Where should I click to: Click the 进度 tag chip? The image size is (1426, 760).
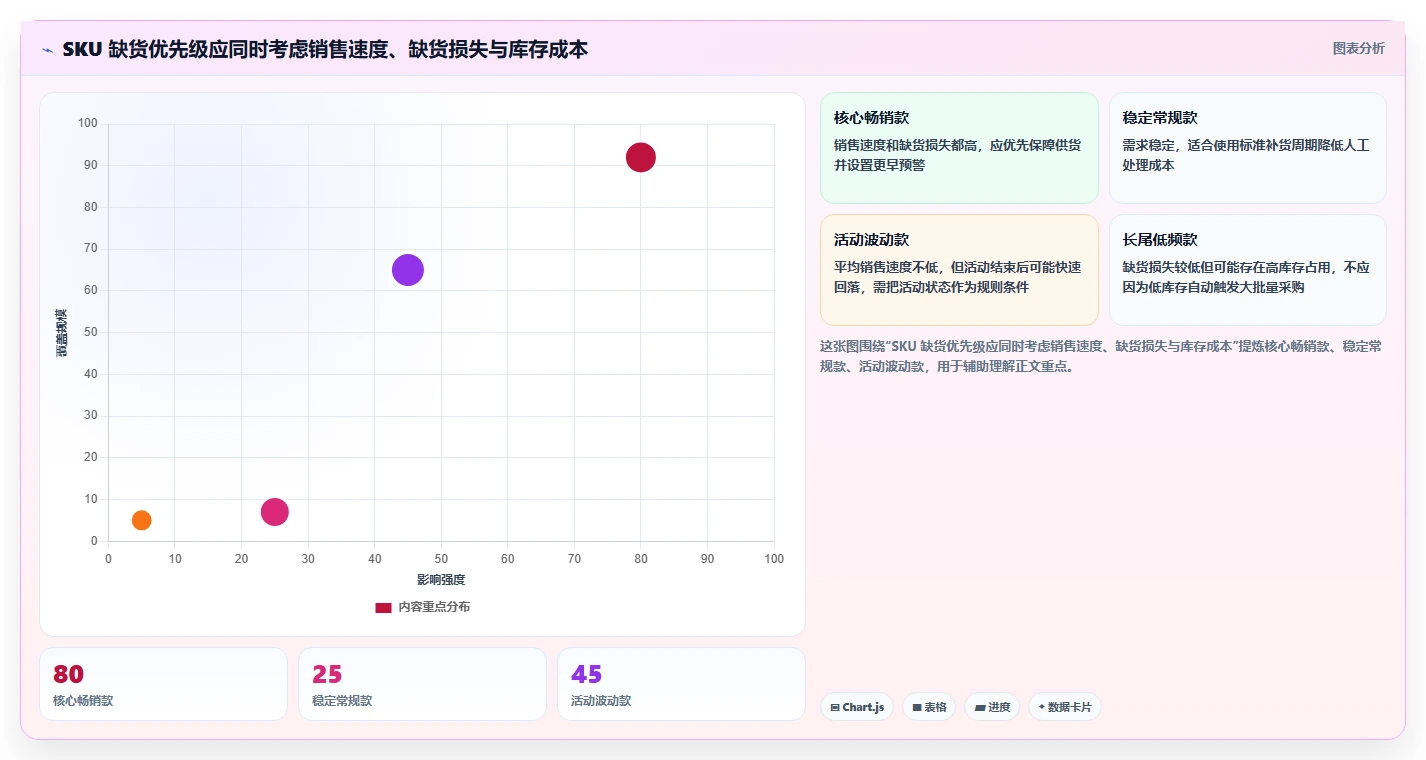(992, 707)
